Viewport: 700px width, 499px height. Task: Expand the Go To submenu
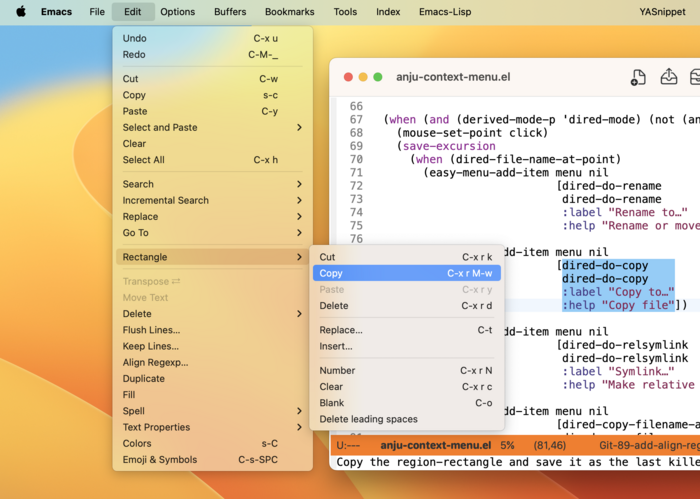(x=212, y=233)
